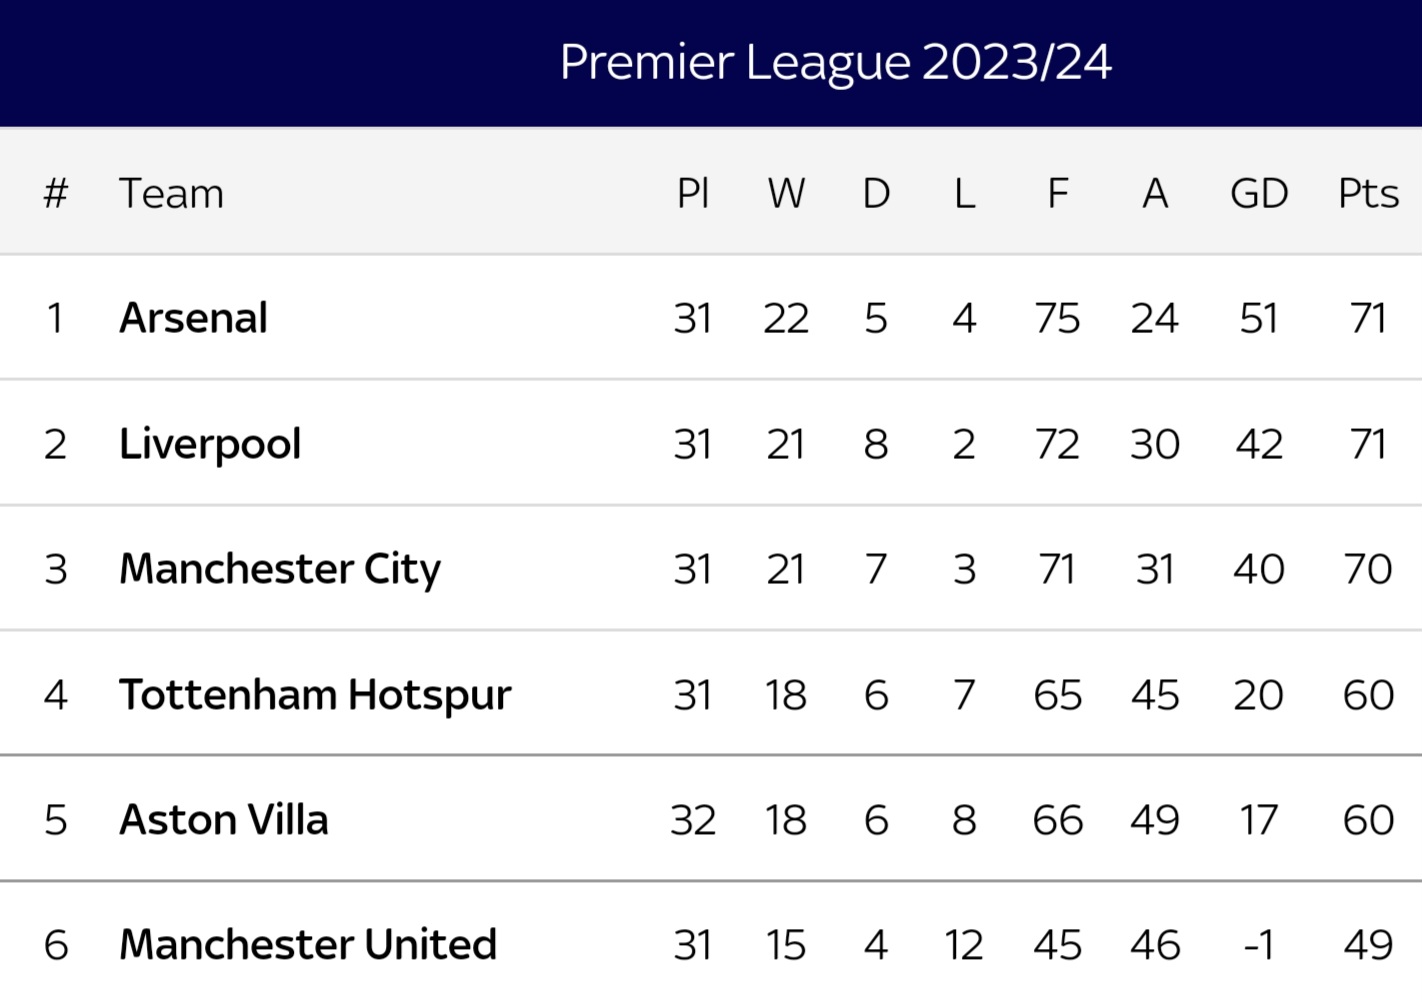Click Arsenal's points value 71

pyautogui.click(x=1368, y=318)
